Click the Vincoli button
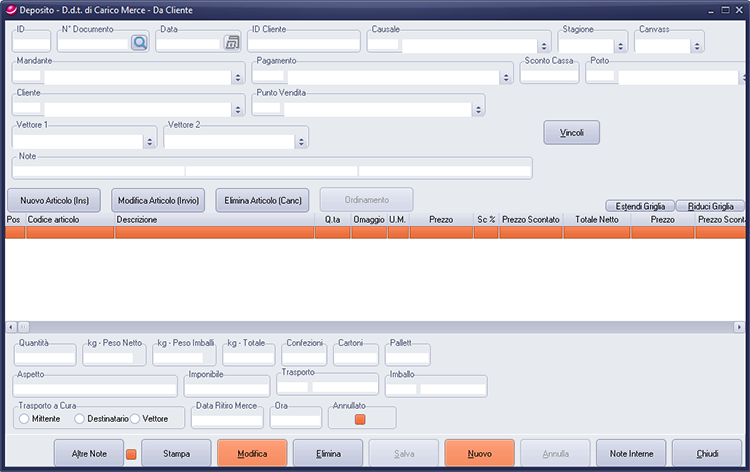The height and width of the screenshot is (472, 750). tap(571, 133)
